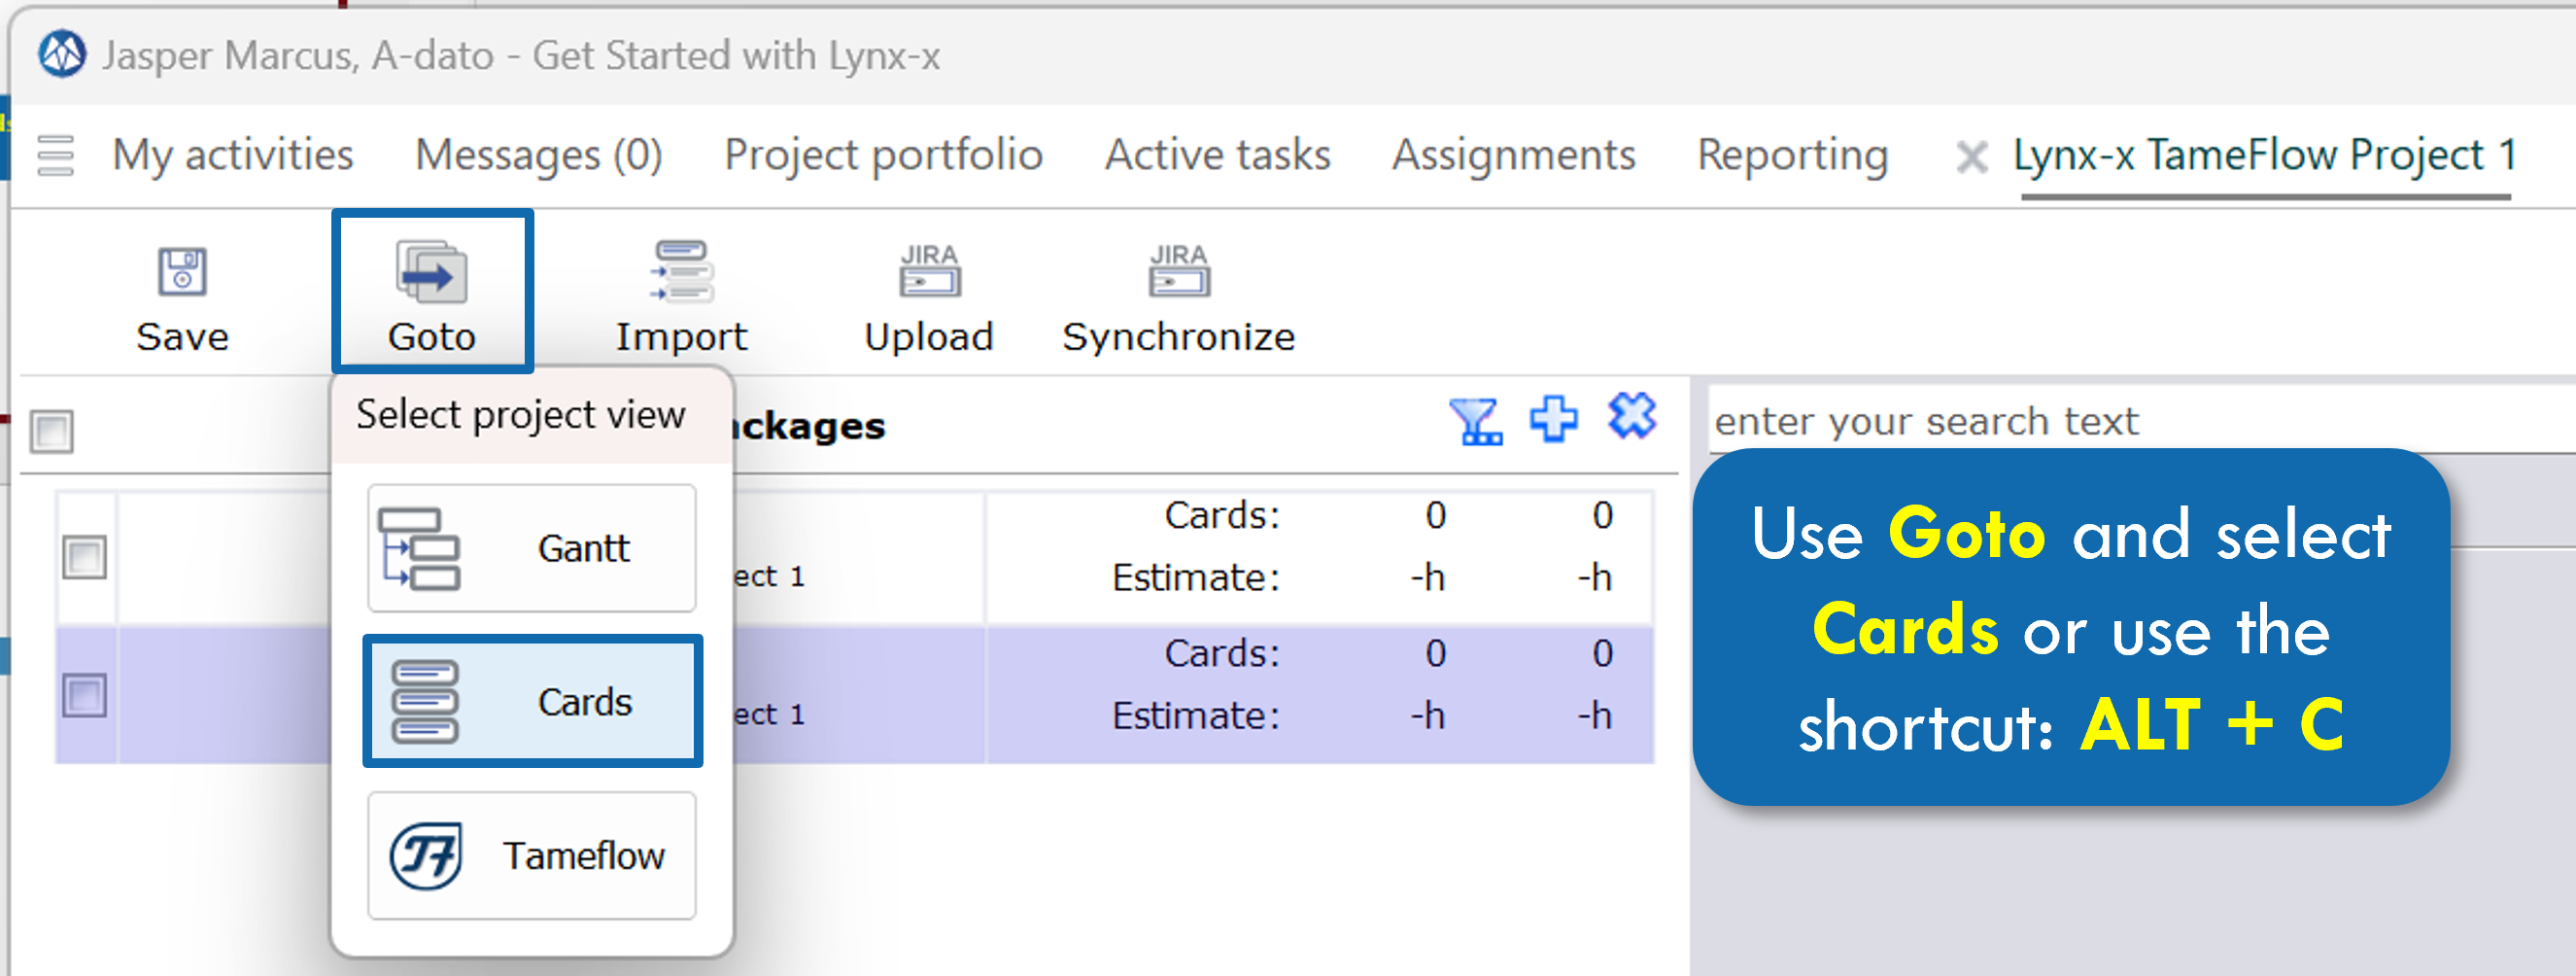Image resolution: width=2576 pixels, height=976 pixels.
Task: Click the 'enter your search text' field
Action: 2140,421
